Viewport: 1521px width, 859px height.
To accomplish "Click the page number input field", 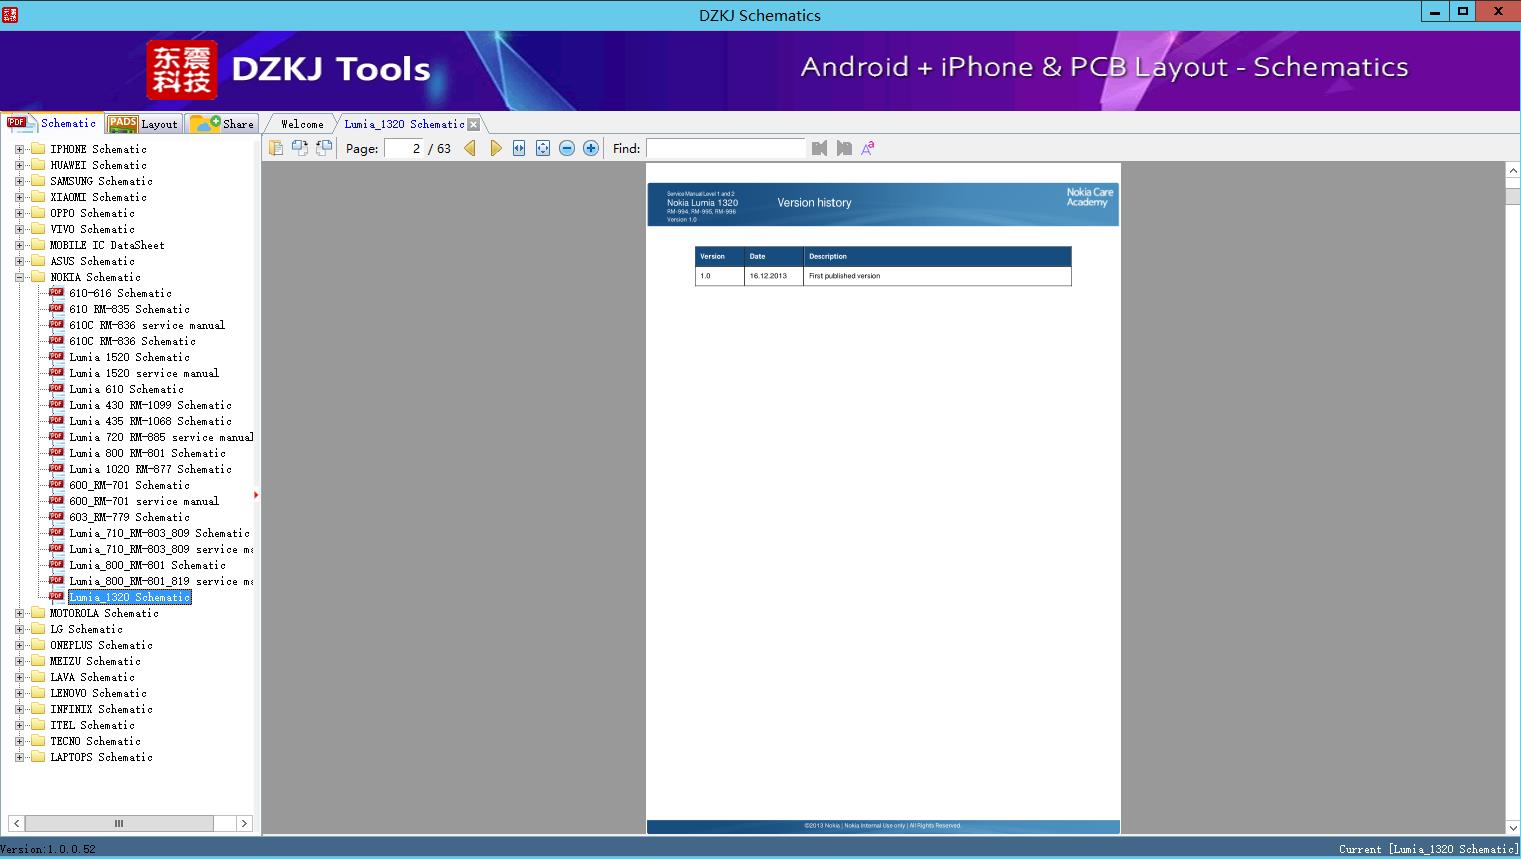I will pyautogui.click(x=404, y=148).
